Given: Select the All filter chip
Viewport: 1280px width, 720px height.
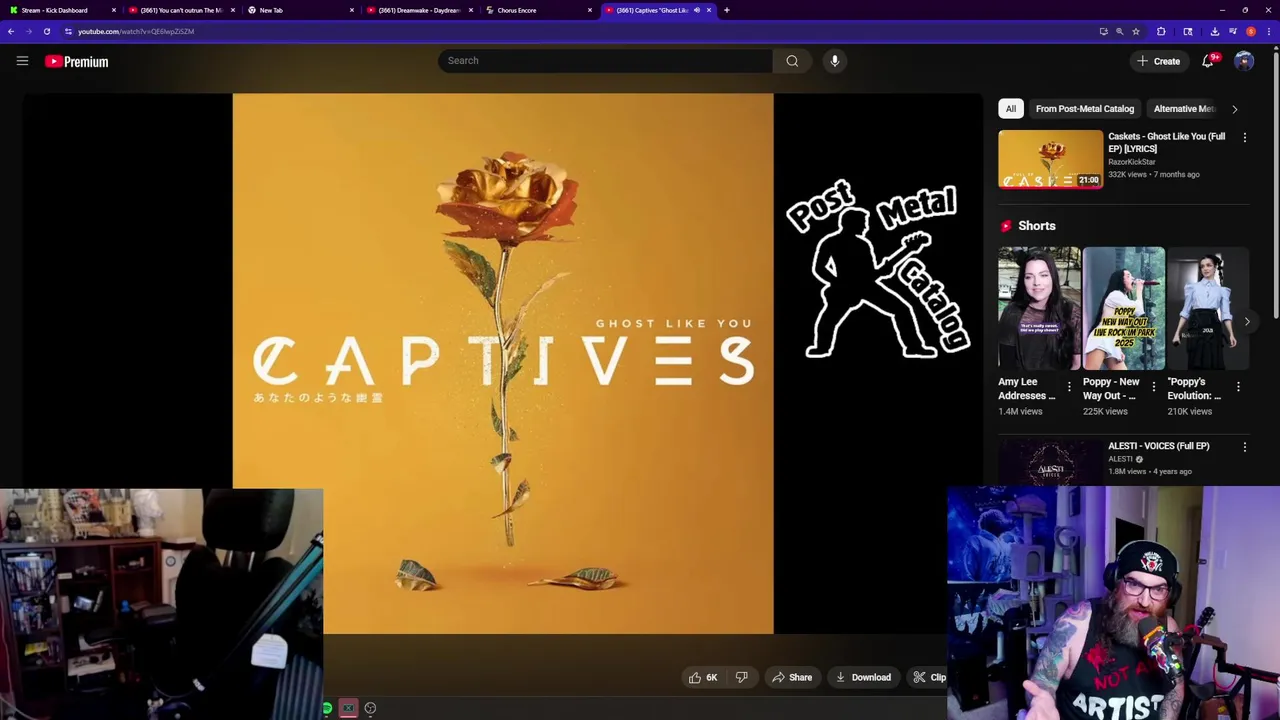Looking at the screenshot, I should coord(1010,109).
